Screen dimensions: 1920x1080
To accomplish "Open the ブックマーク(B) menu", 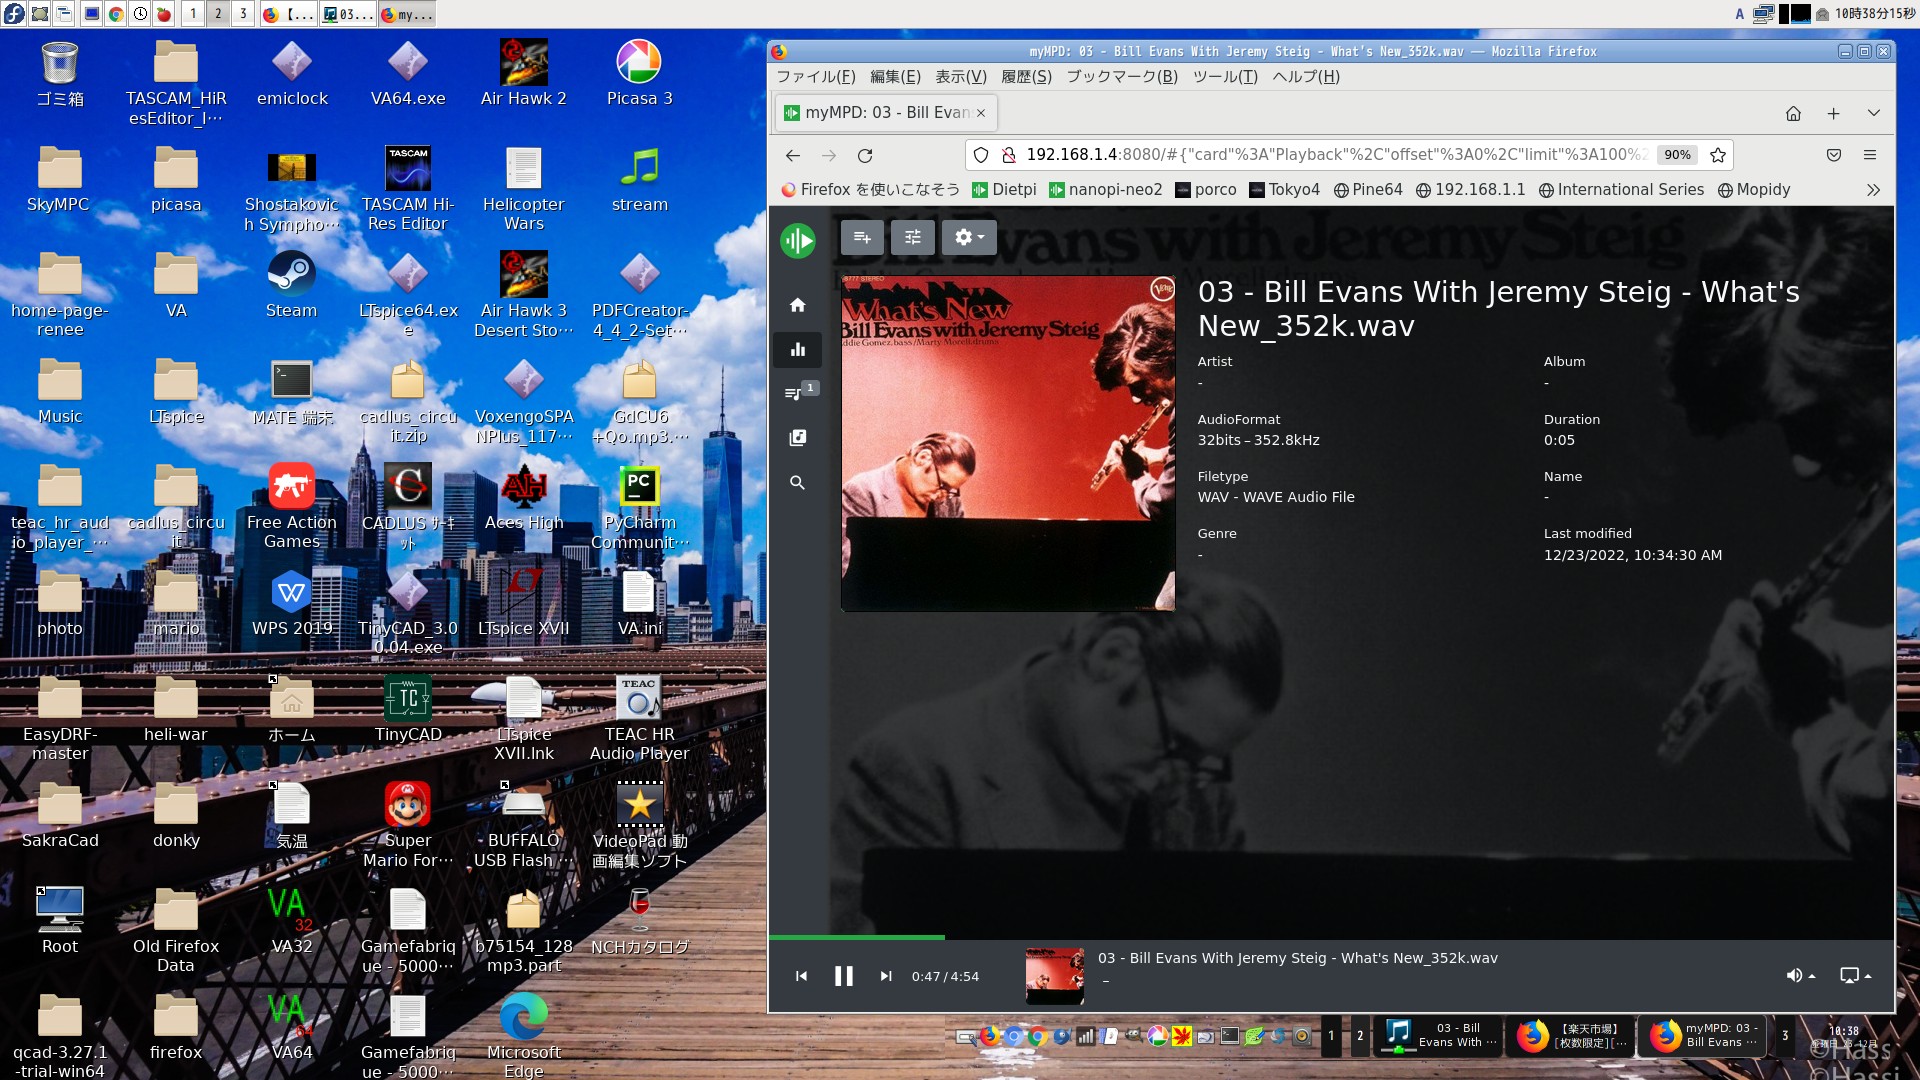I will click(1121, 77).
